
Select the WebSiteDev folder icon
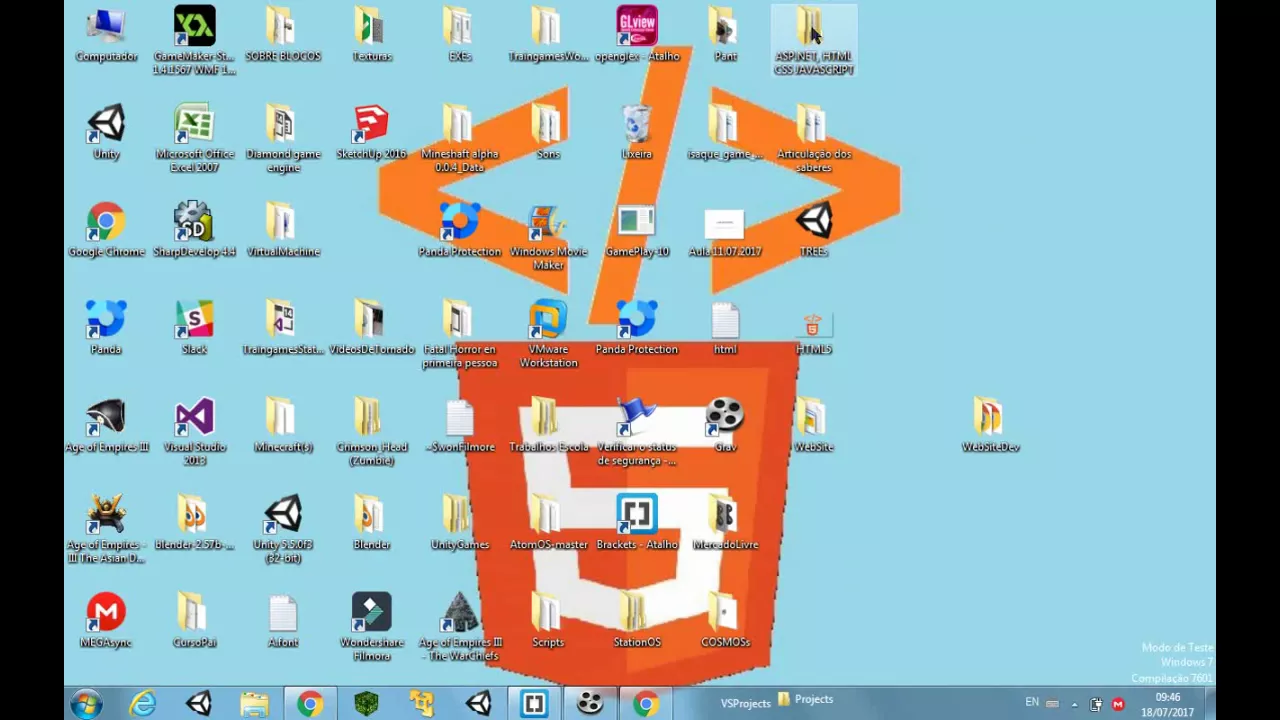tap(990, 425)
